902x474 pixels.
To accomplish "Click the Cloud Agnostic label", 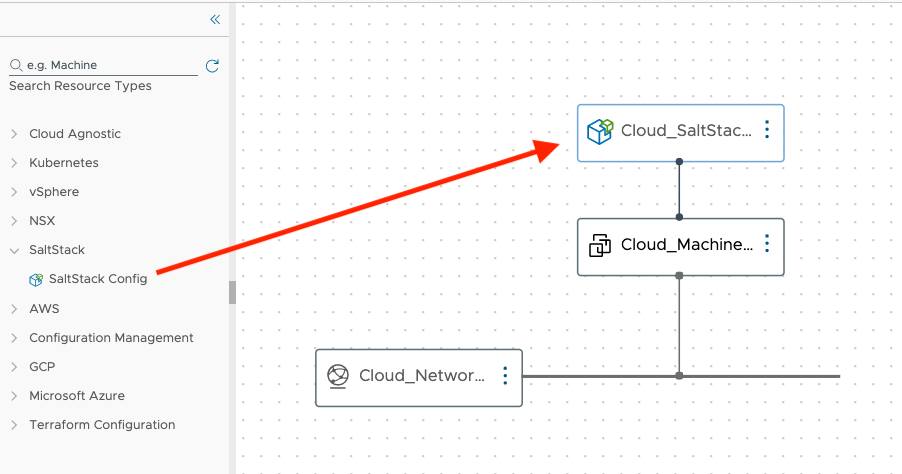I will (x=75, y=134).
